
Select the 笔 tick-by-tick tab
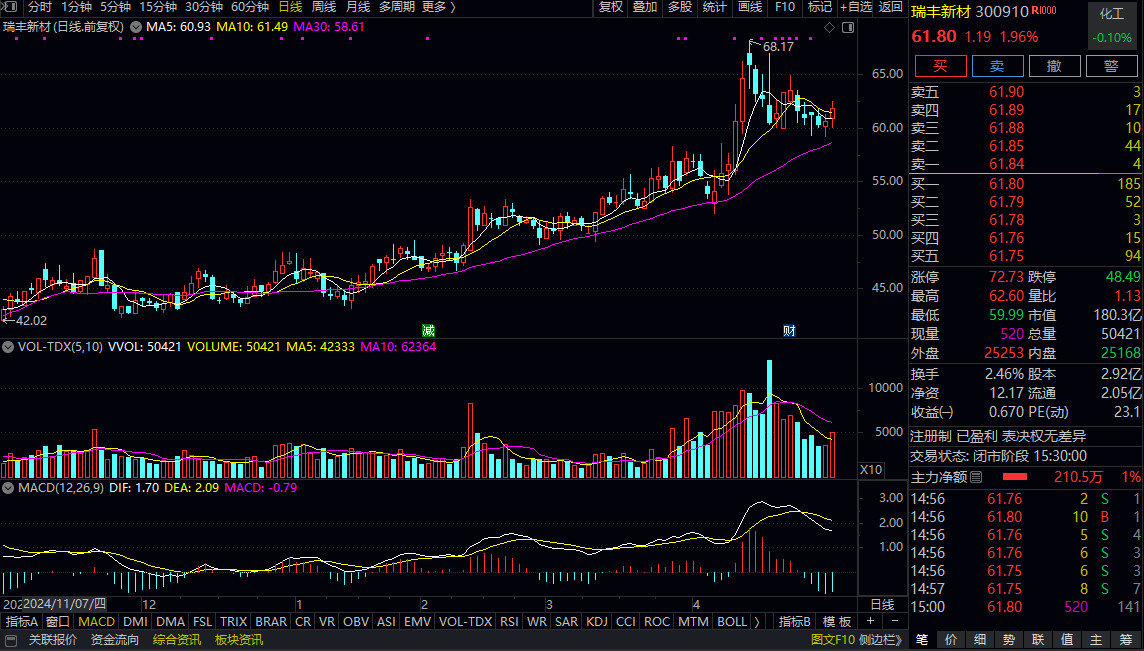(922, 640)
